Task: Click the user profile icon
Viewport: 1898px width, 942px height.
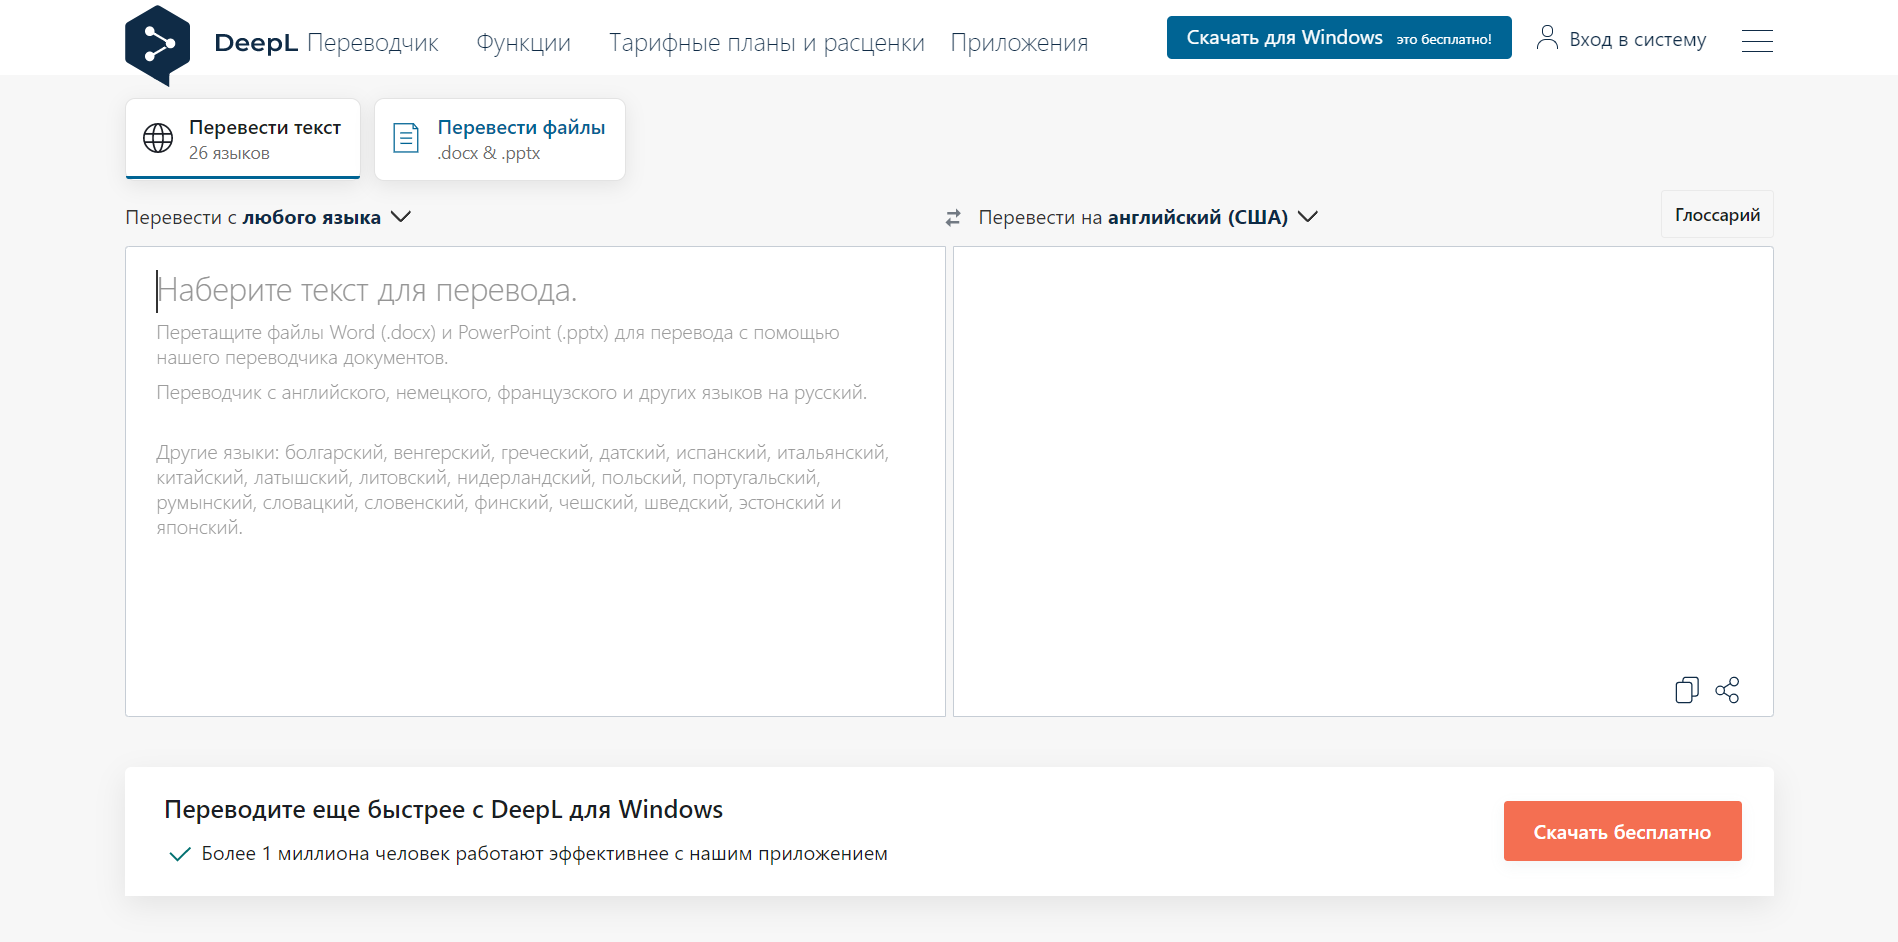Action: [x=1546, y=38]
